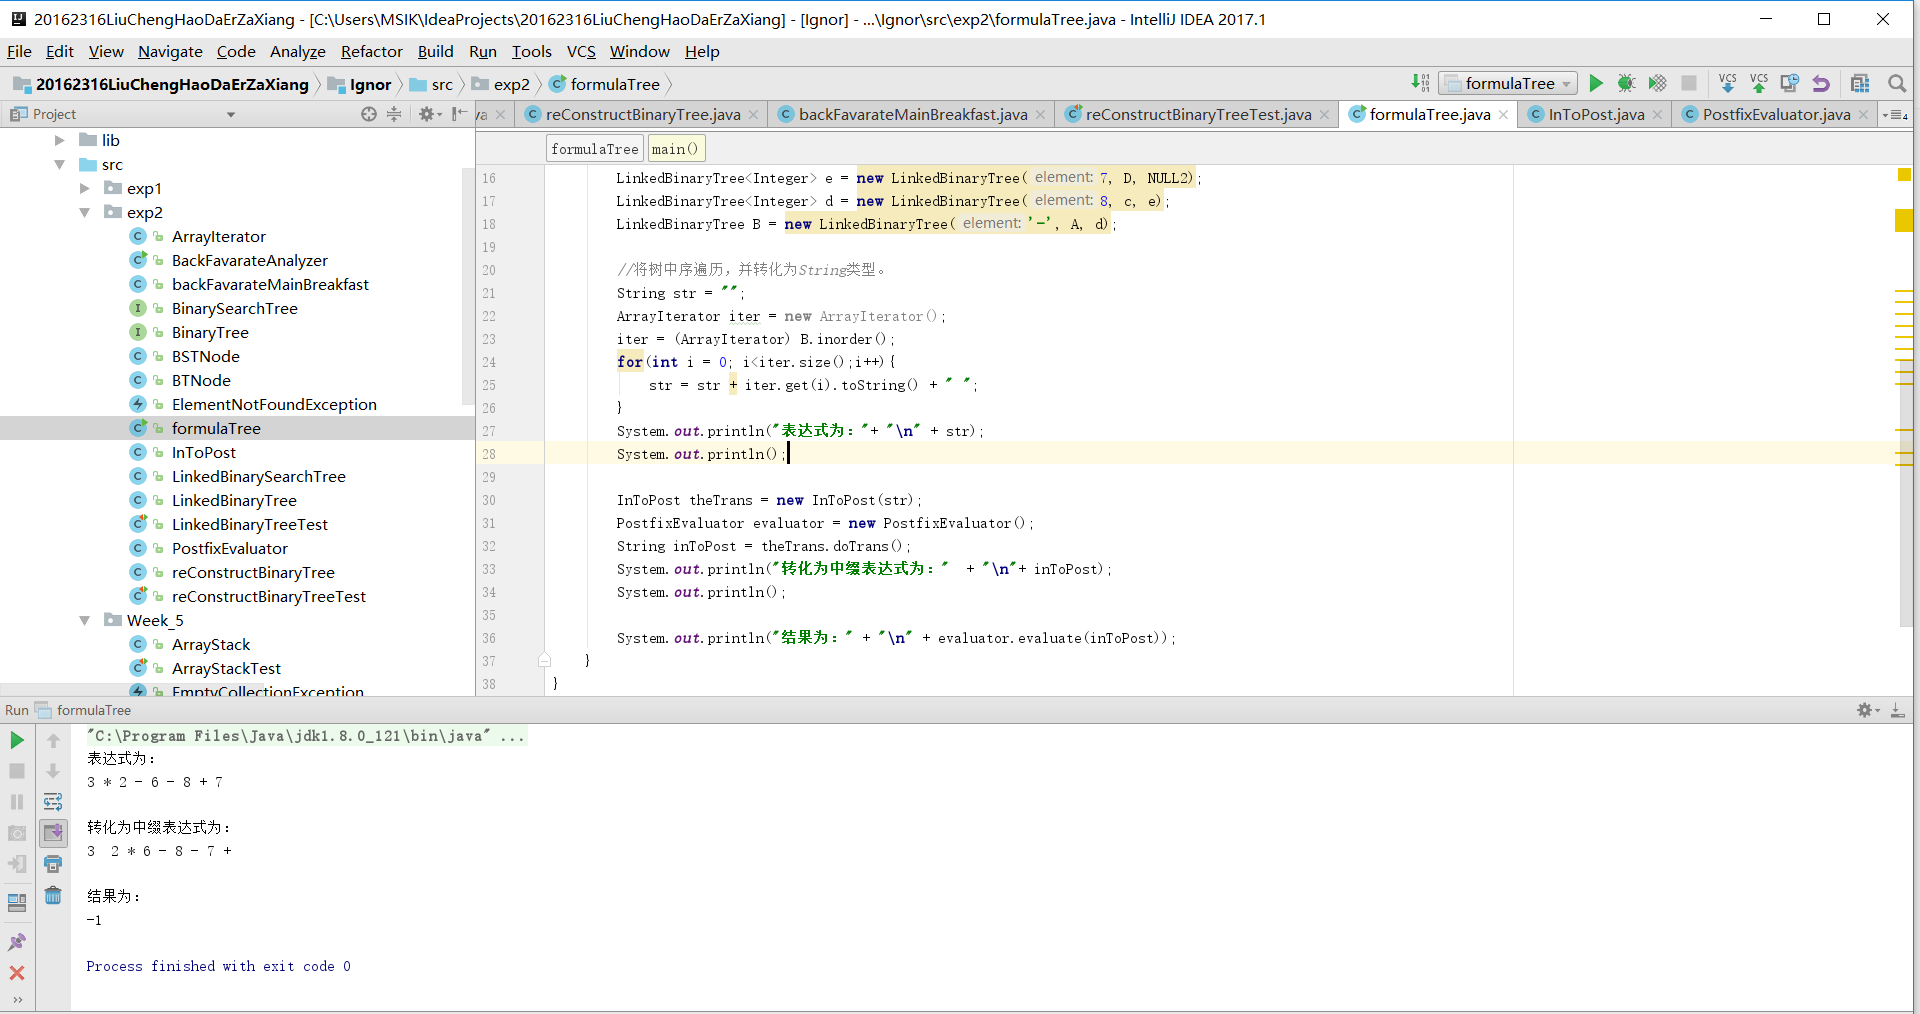This screenshot has height=1014, width=1920.
Task: Collapse the Week_5 package
Action: click(85, 620)
